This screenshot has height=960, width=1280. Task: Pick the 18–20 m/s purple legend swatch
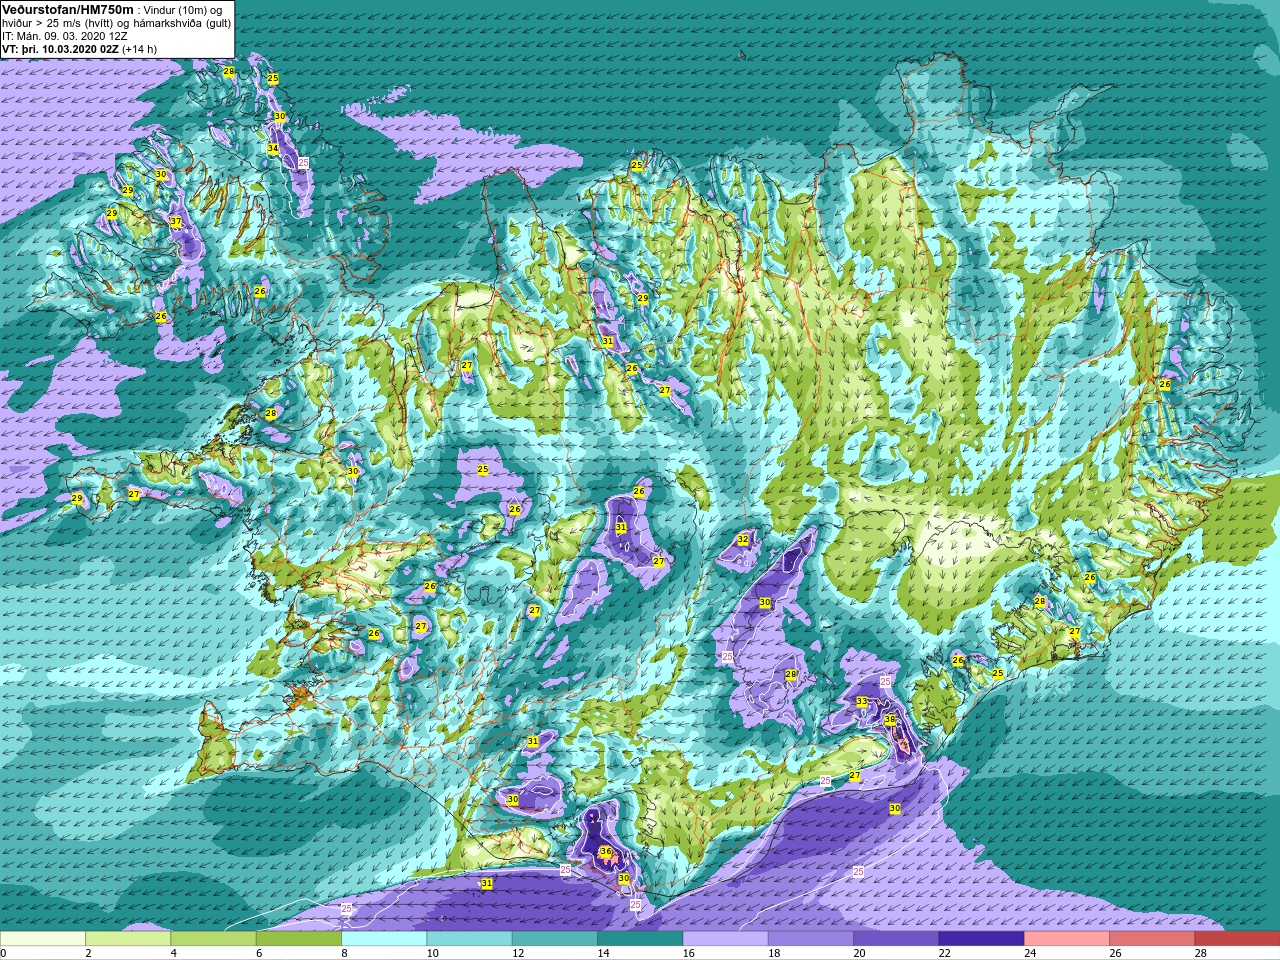coord(811,939)
